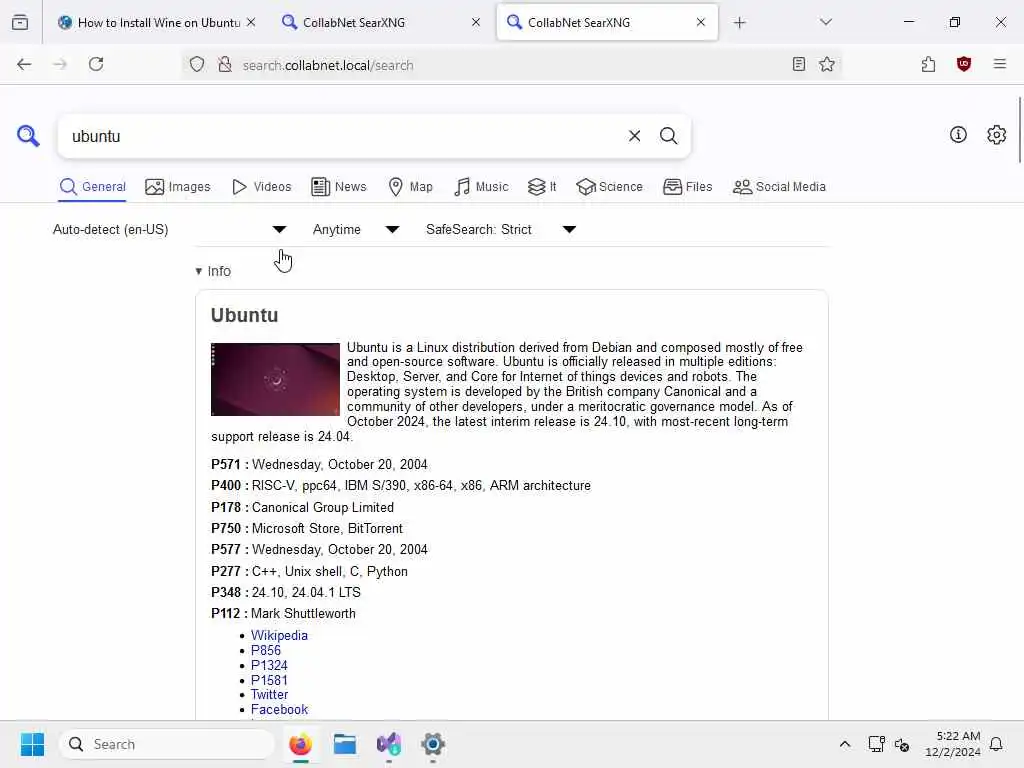Screen dimensions: 1024x768
Task: Show hidden system tray icons
Action: (844, 744)
